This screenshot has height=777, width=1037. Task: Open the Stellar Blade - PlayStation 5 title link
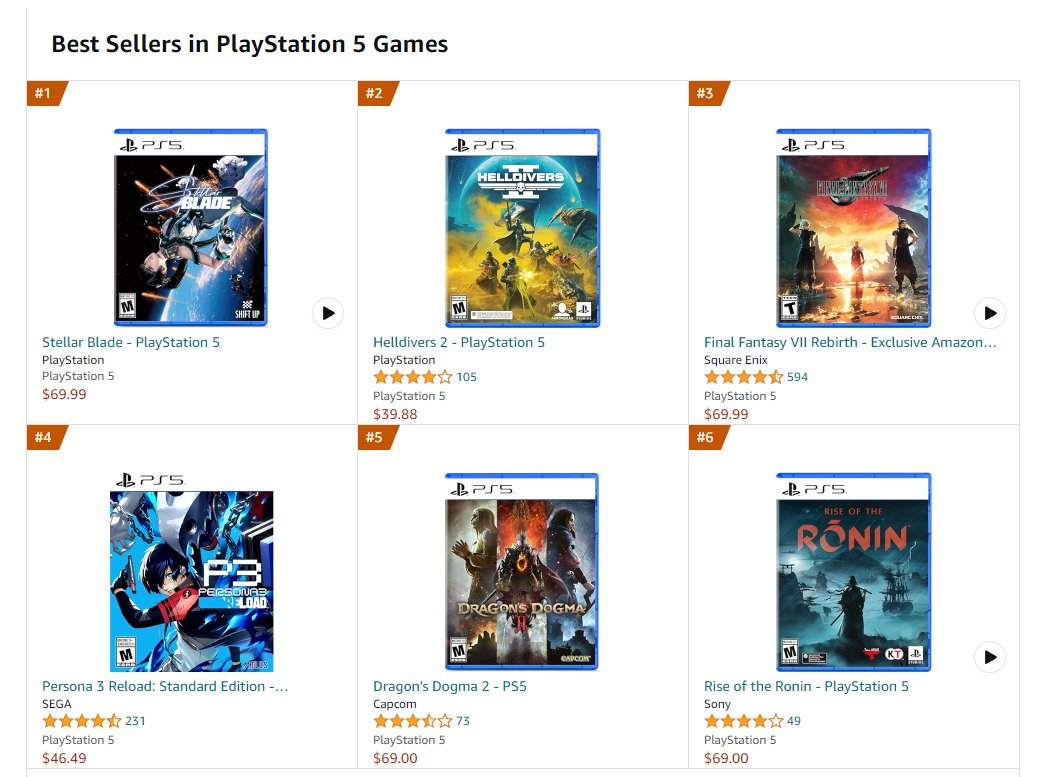coord(131,343)
